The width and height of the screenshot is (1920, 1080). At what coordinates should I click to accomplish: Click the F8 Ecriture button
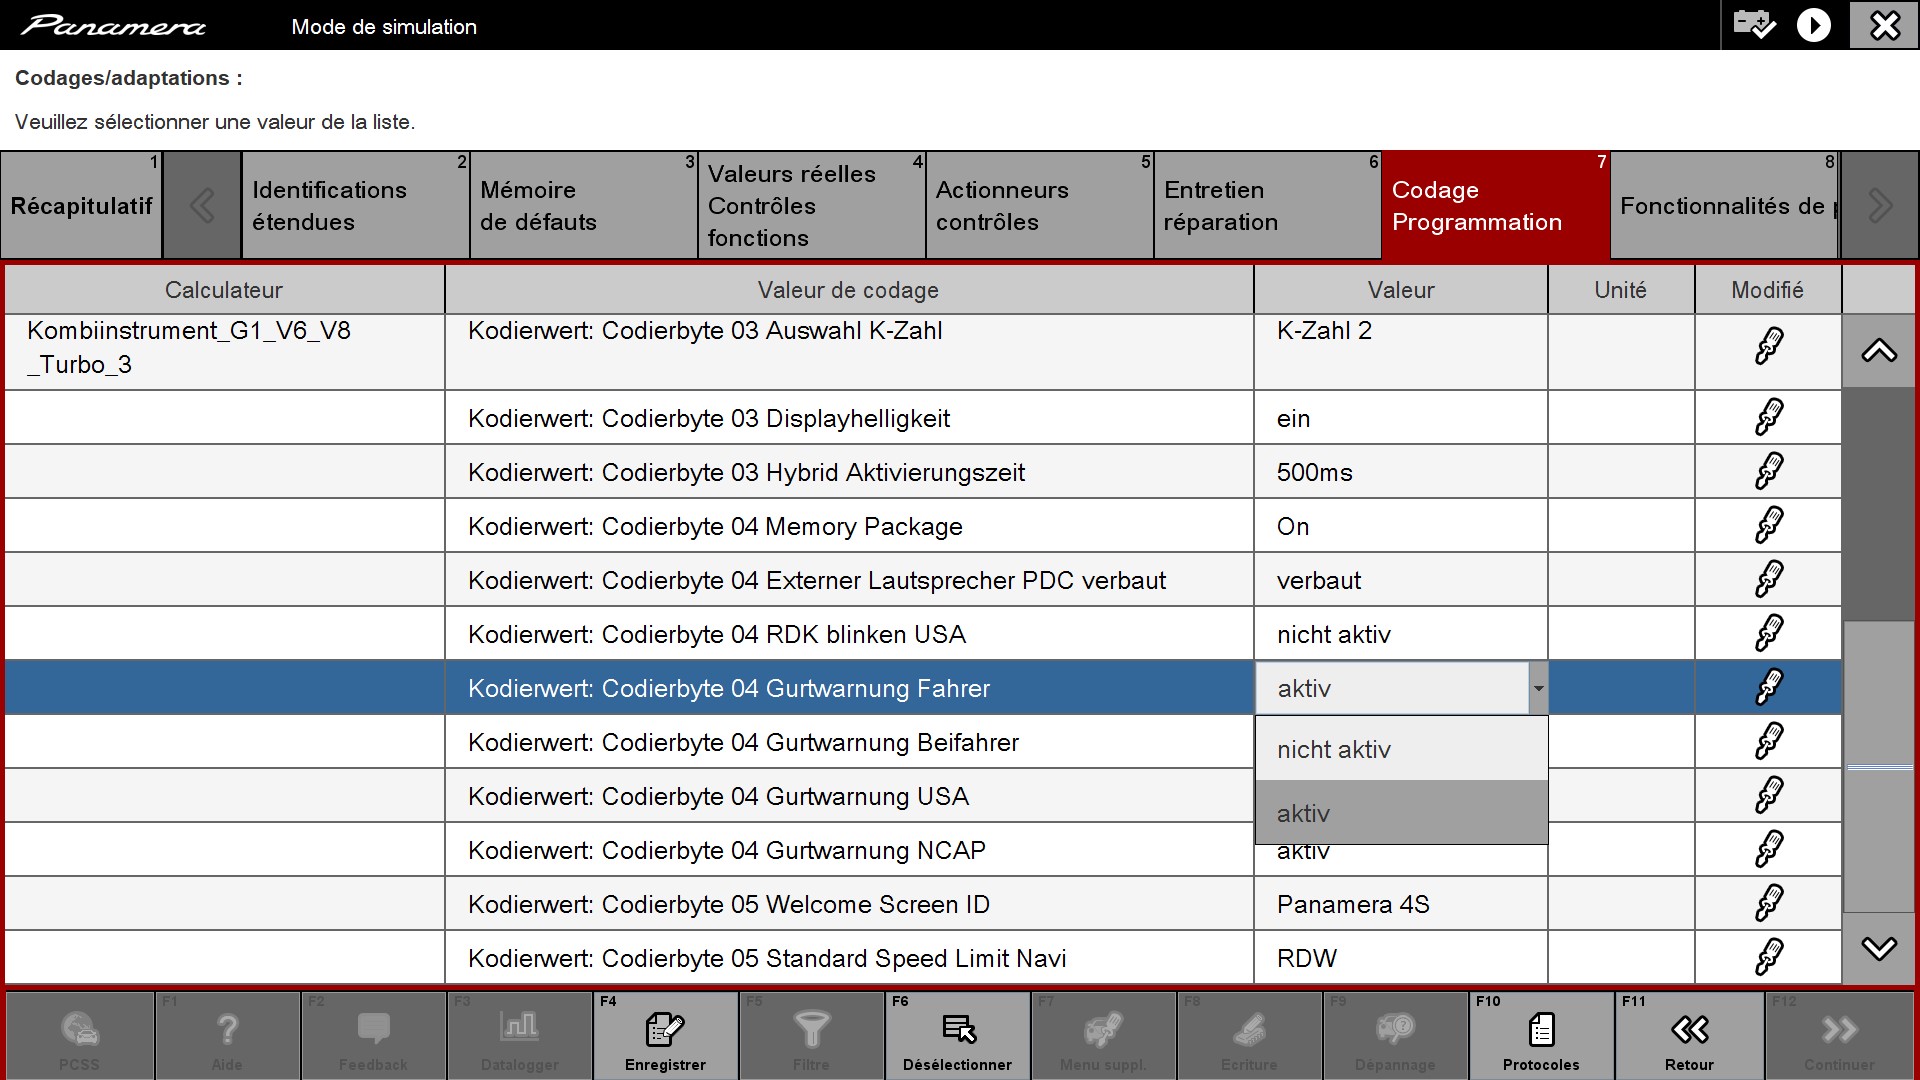point(1249,1035)
